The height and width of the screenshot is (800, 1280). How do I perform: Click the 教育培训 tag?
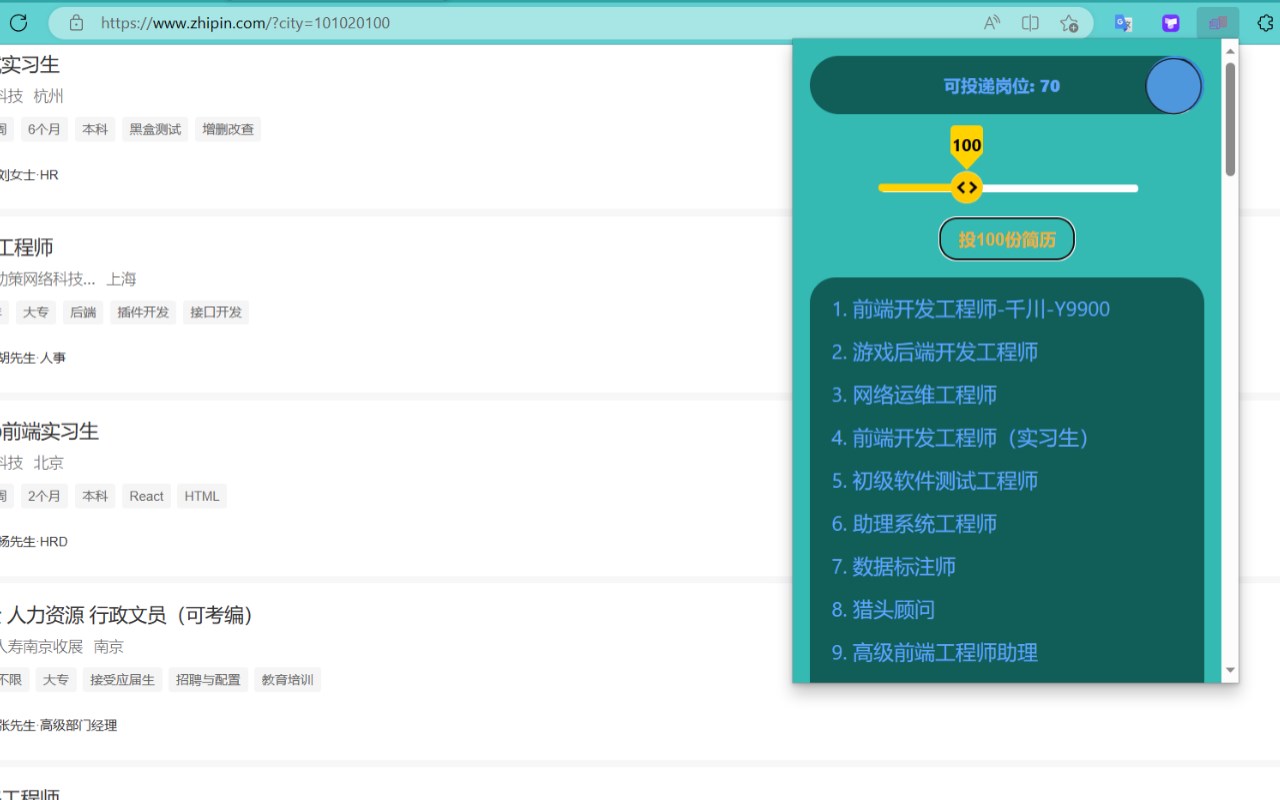tap(287, 680)
